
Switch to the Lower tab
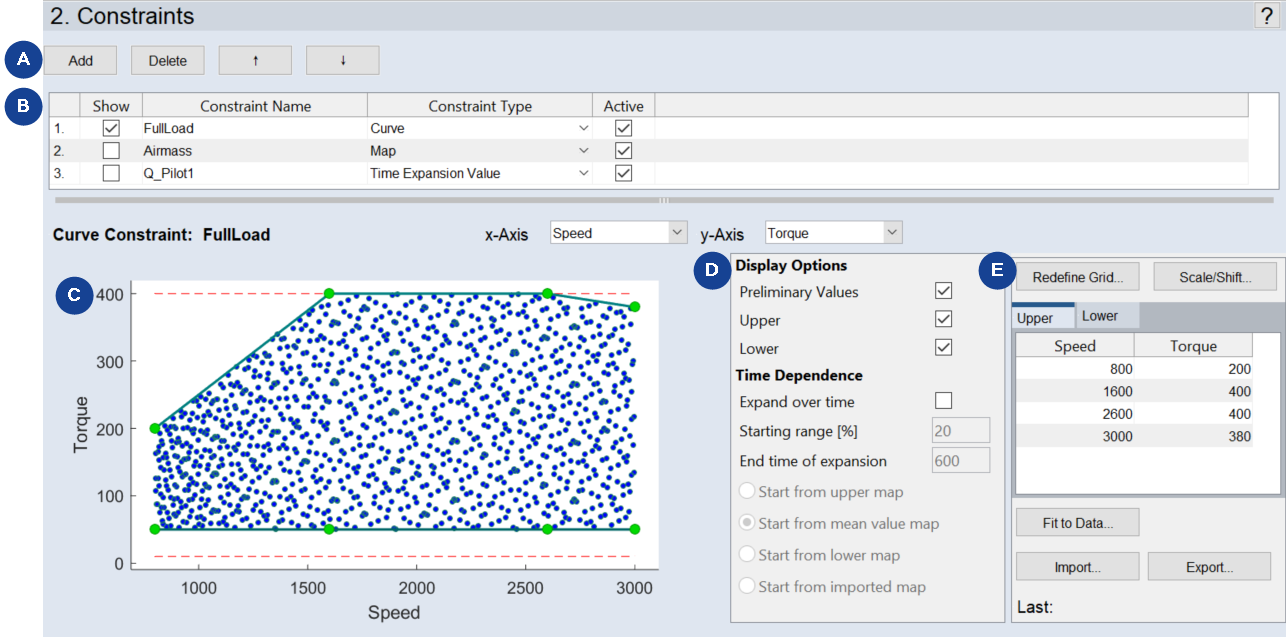coord(1100,316)
